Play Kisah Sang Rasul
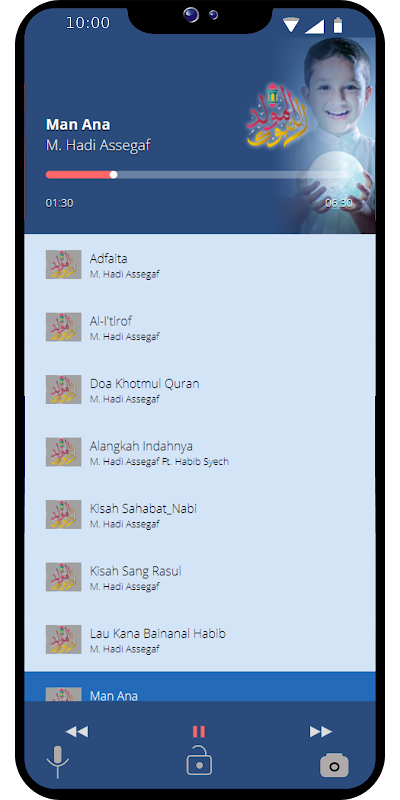The width and height of the screenshot is (400, 800). tap(200, 577)
